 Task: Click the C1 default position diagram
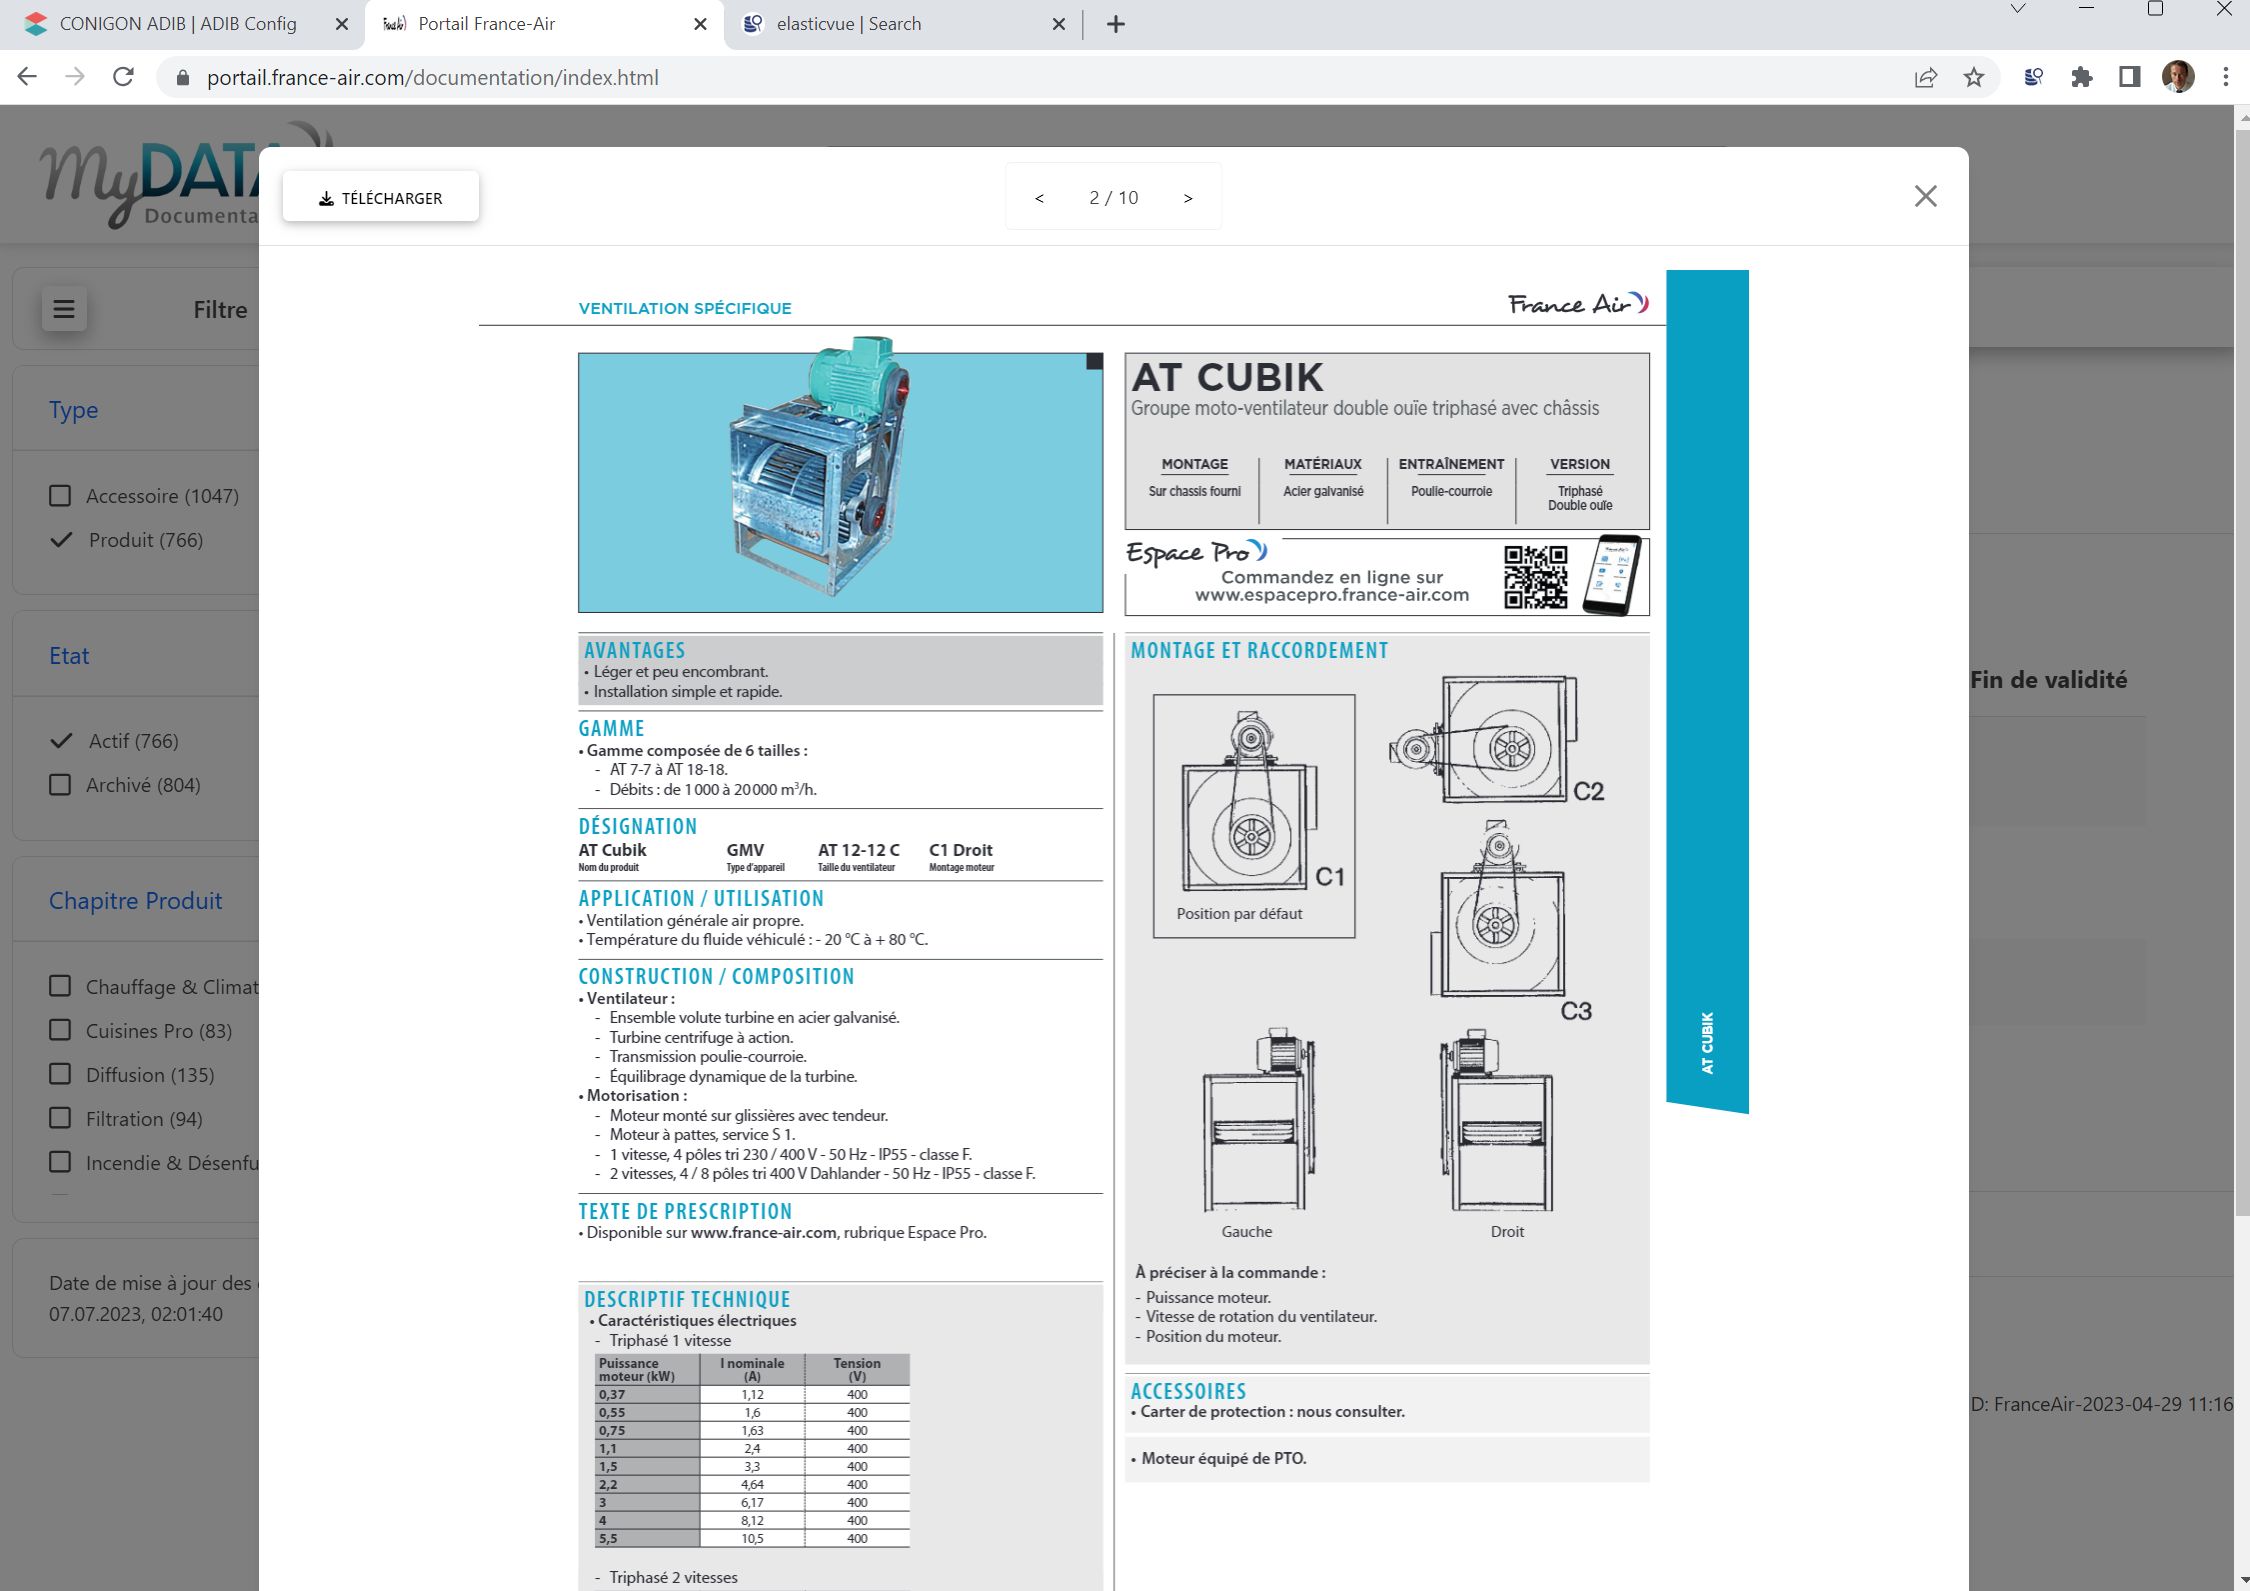click(x=1254, y=816)
